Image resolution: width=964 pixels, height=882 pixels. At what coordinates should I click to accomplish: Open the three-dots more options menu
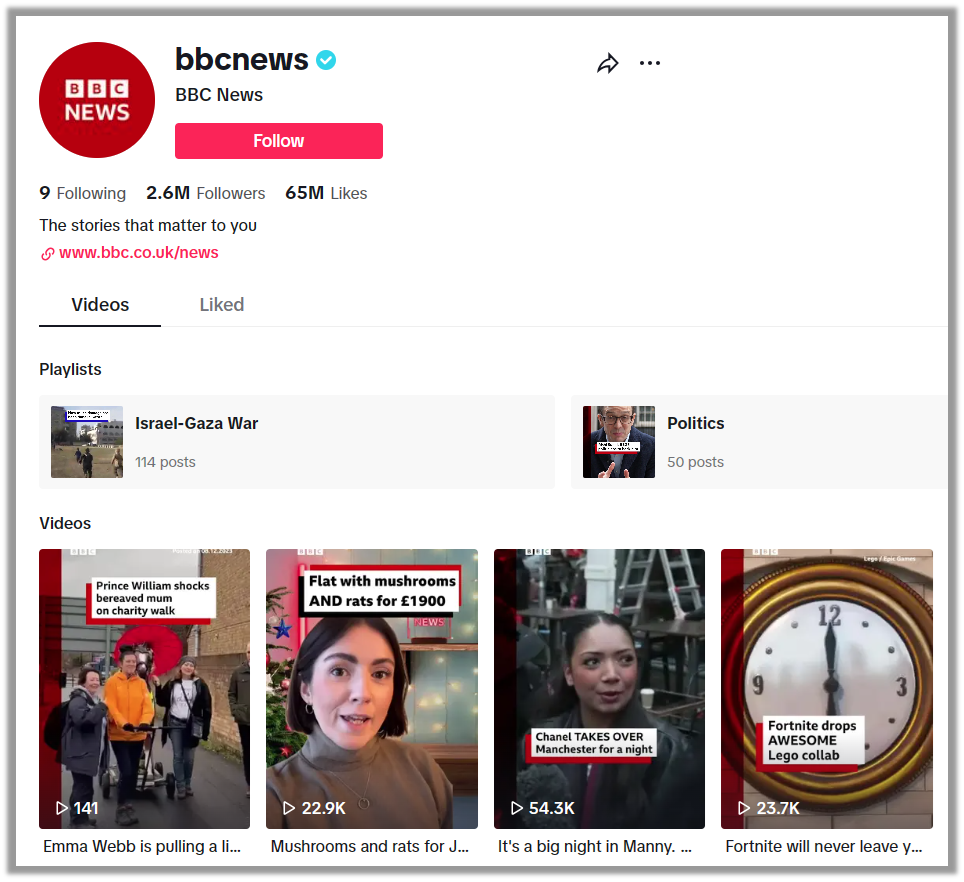click(x=650, y=63)
